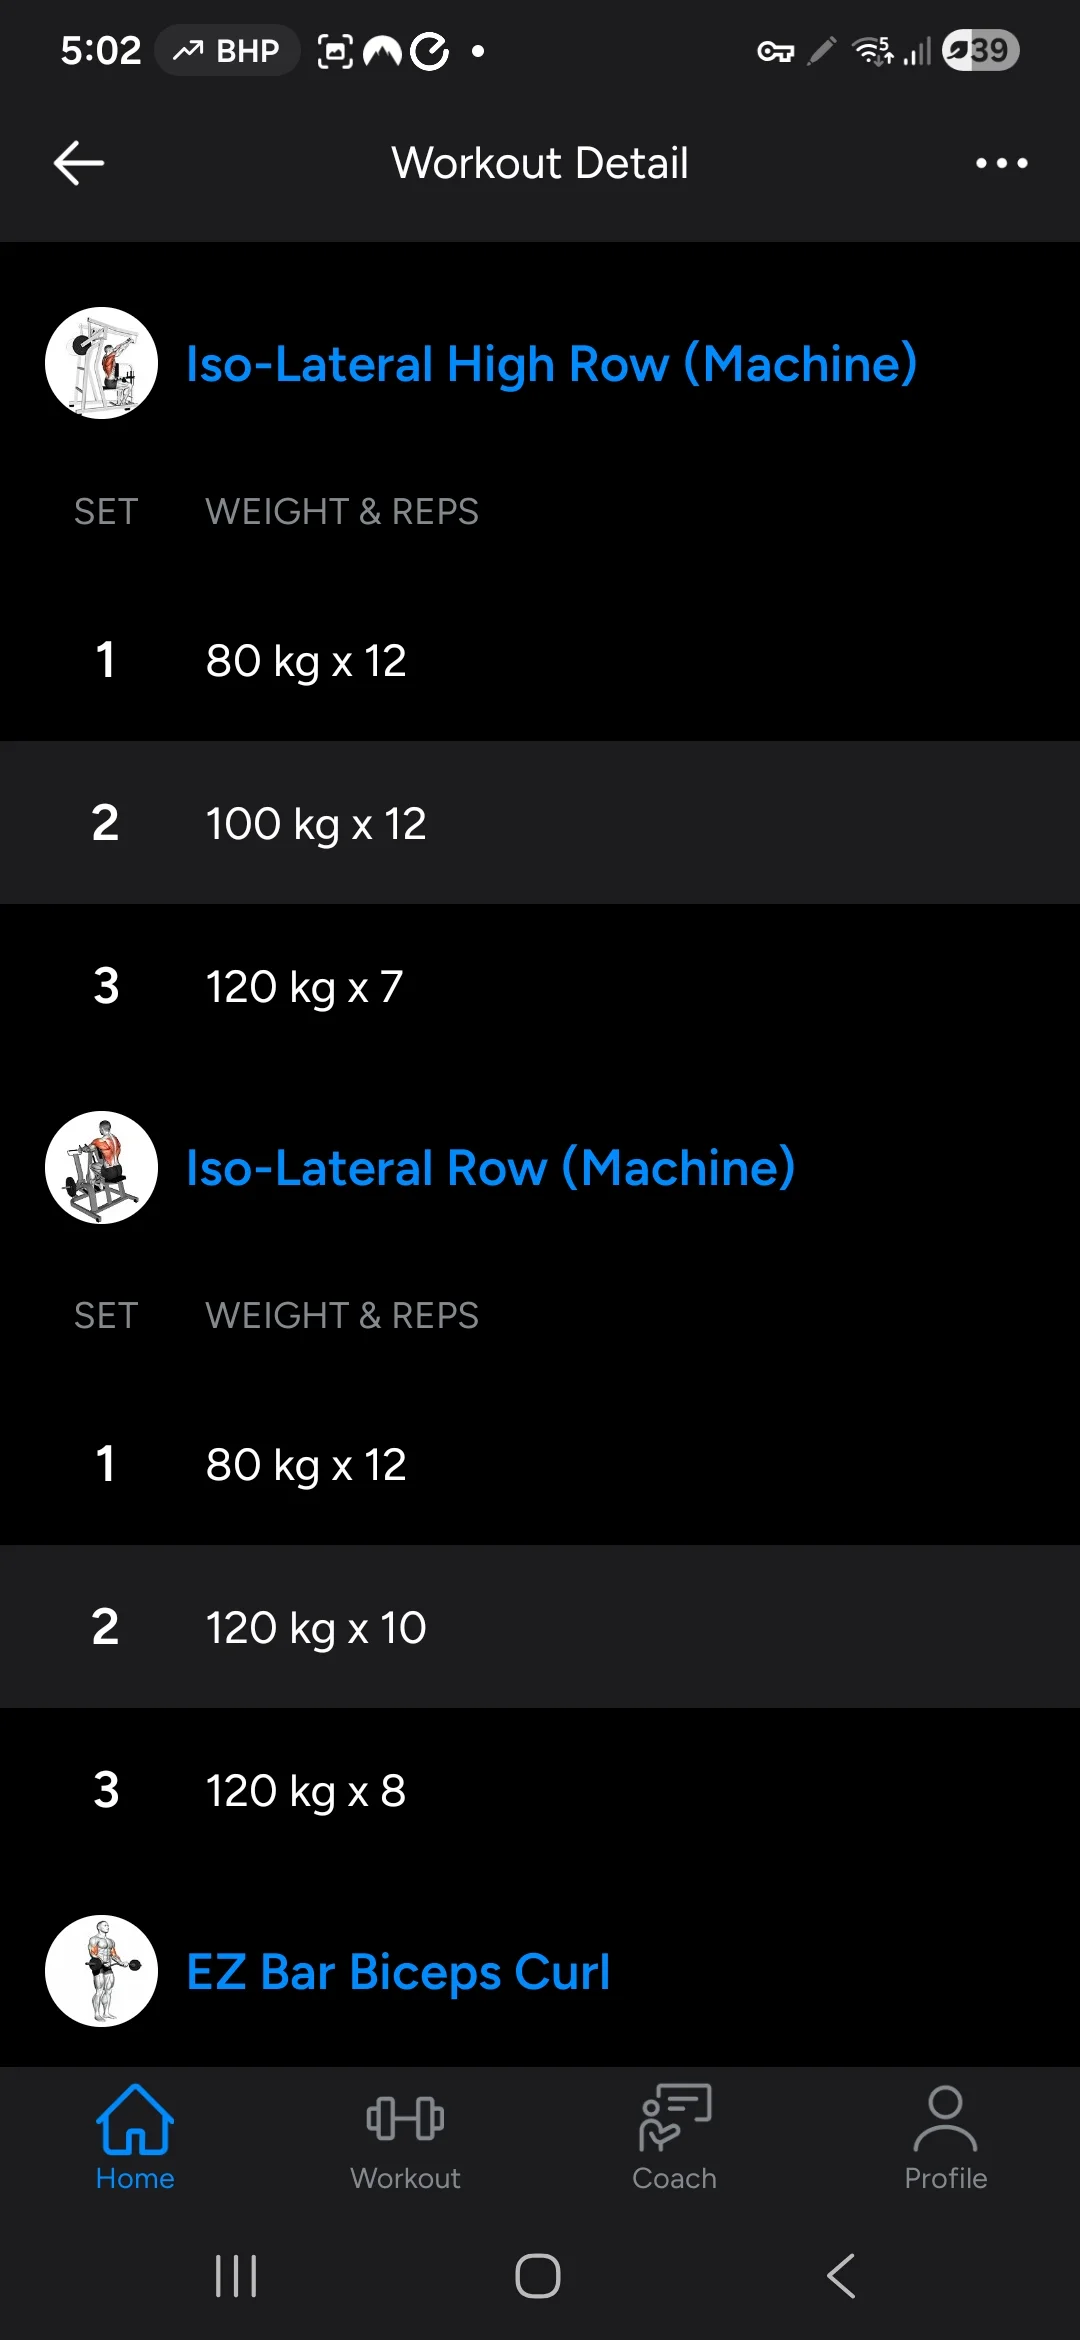The width and height of the screenshot is (1080, 2340).
Task: Tap the Android recent apps button
Action: (236, 2276)
